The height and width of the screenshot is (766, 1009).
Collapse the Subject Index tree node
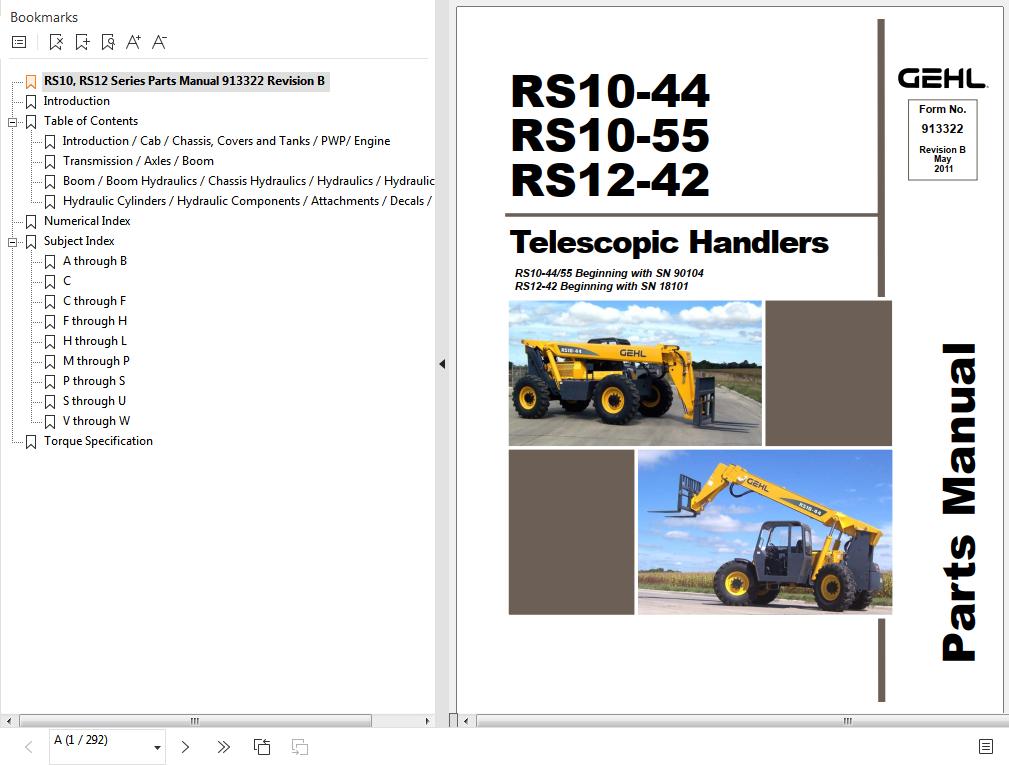point(13,242)
